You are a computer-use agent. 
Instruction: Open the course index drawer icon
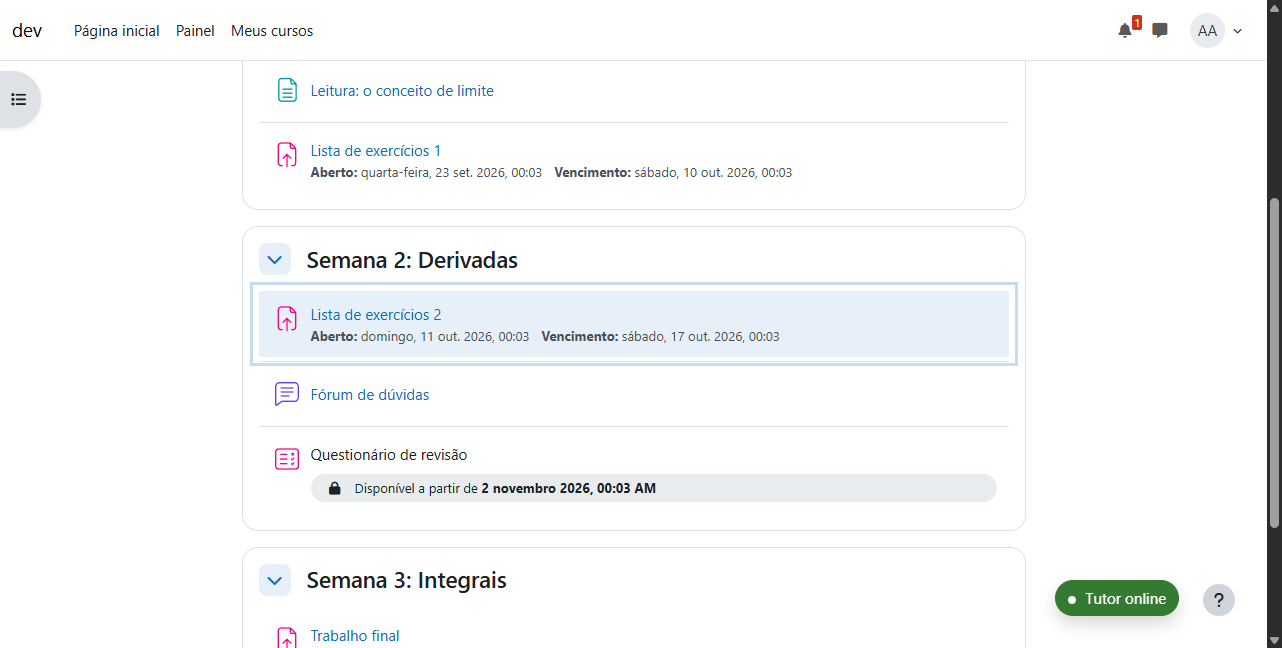click(x=18, y=99)
